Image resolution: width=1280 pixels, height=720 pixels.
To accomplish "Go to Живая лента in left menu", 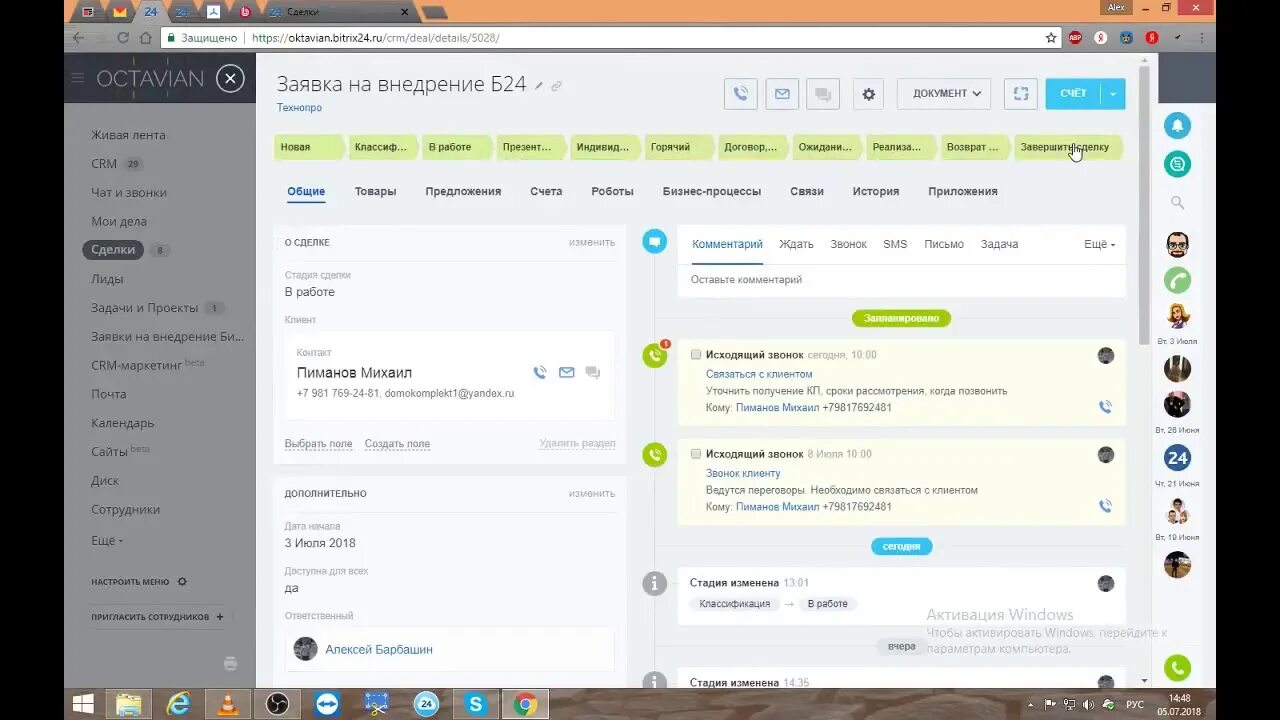I will tap(128, 135).
